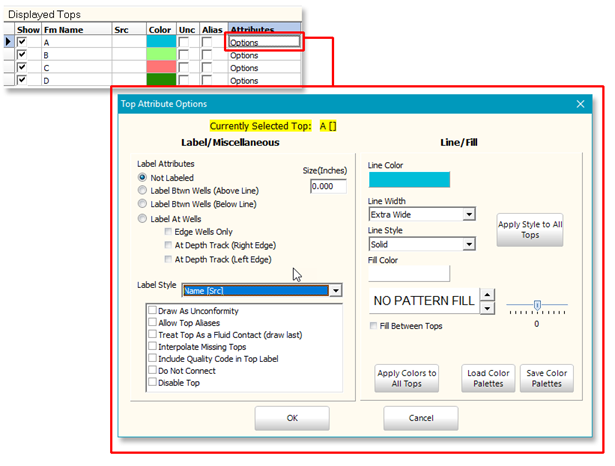Click formation name cell D
615x466 pixels.
pos(76,80)
